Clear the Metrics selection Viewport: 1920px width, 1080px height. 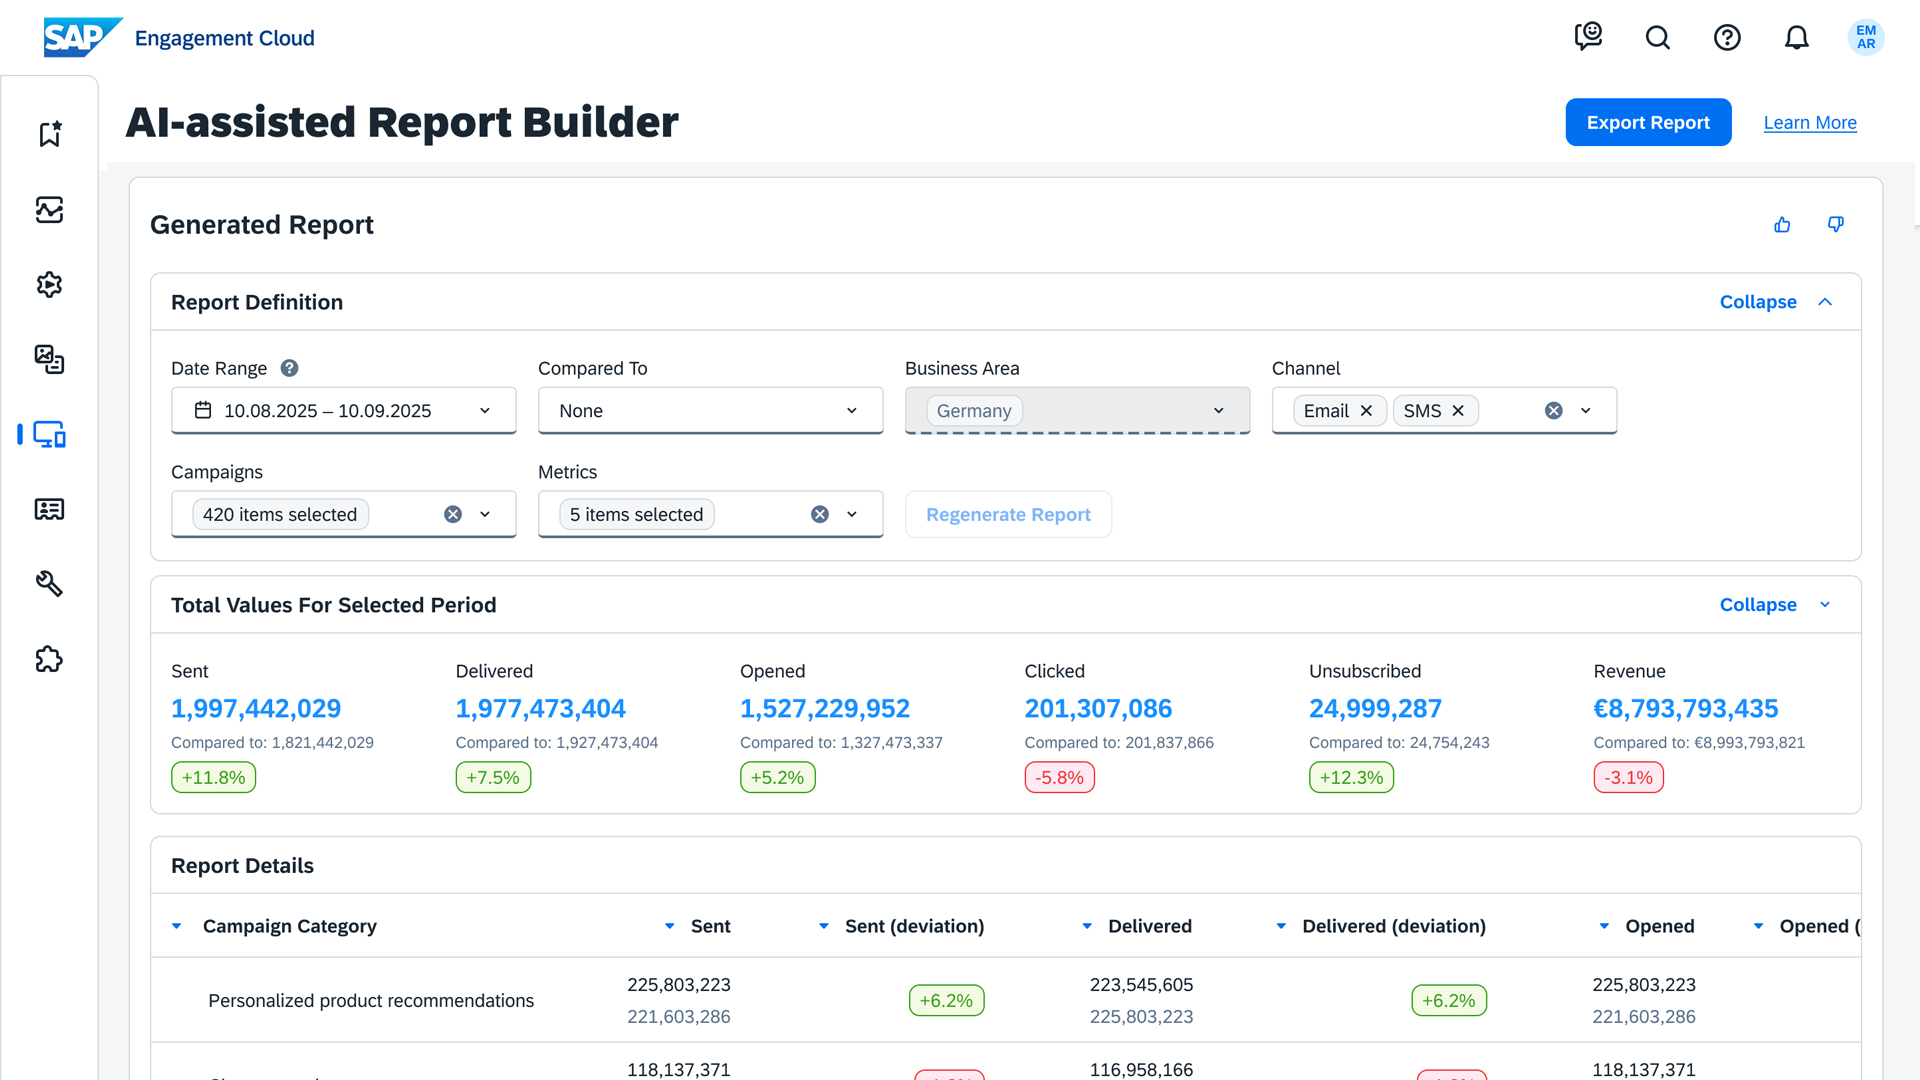tap(820, 514)
